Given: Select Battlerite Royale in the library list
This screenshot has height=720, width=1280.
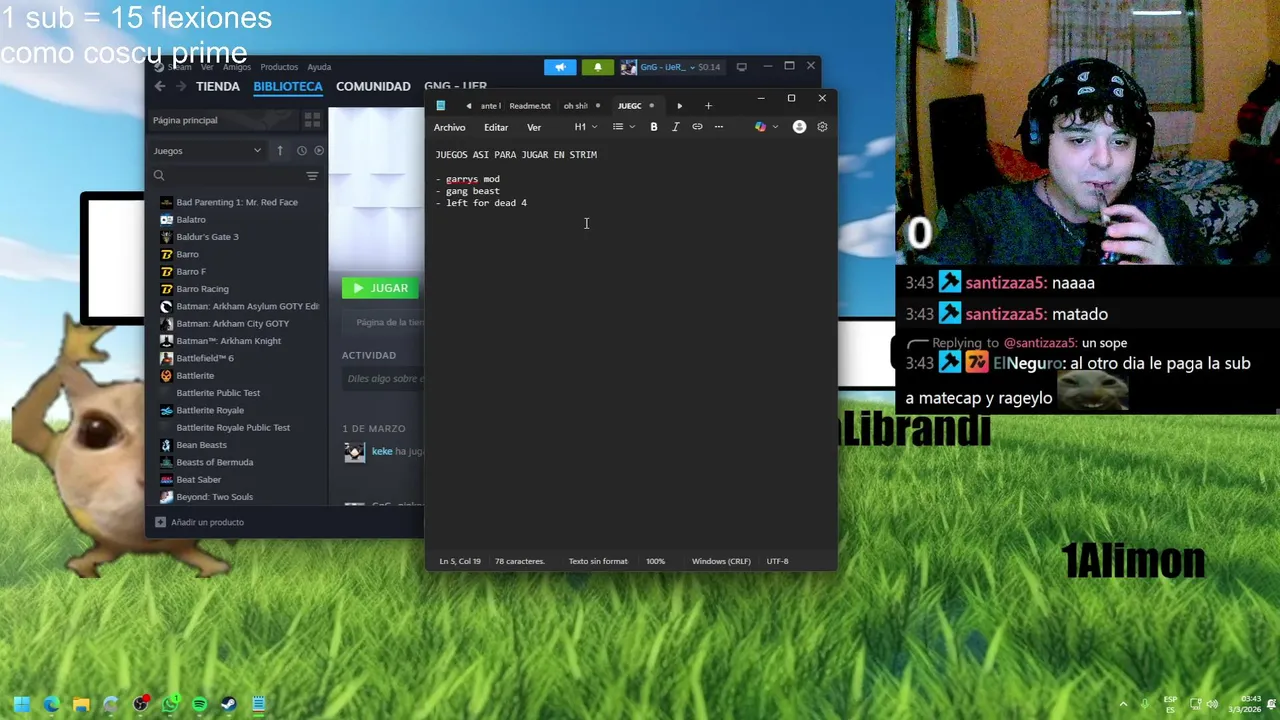Looking at the screenshot, I should pos(210,410).
